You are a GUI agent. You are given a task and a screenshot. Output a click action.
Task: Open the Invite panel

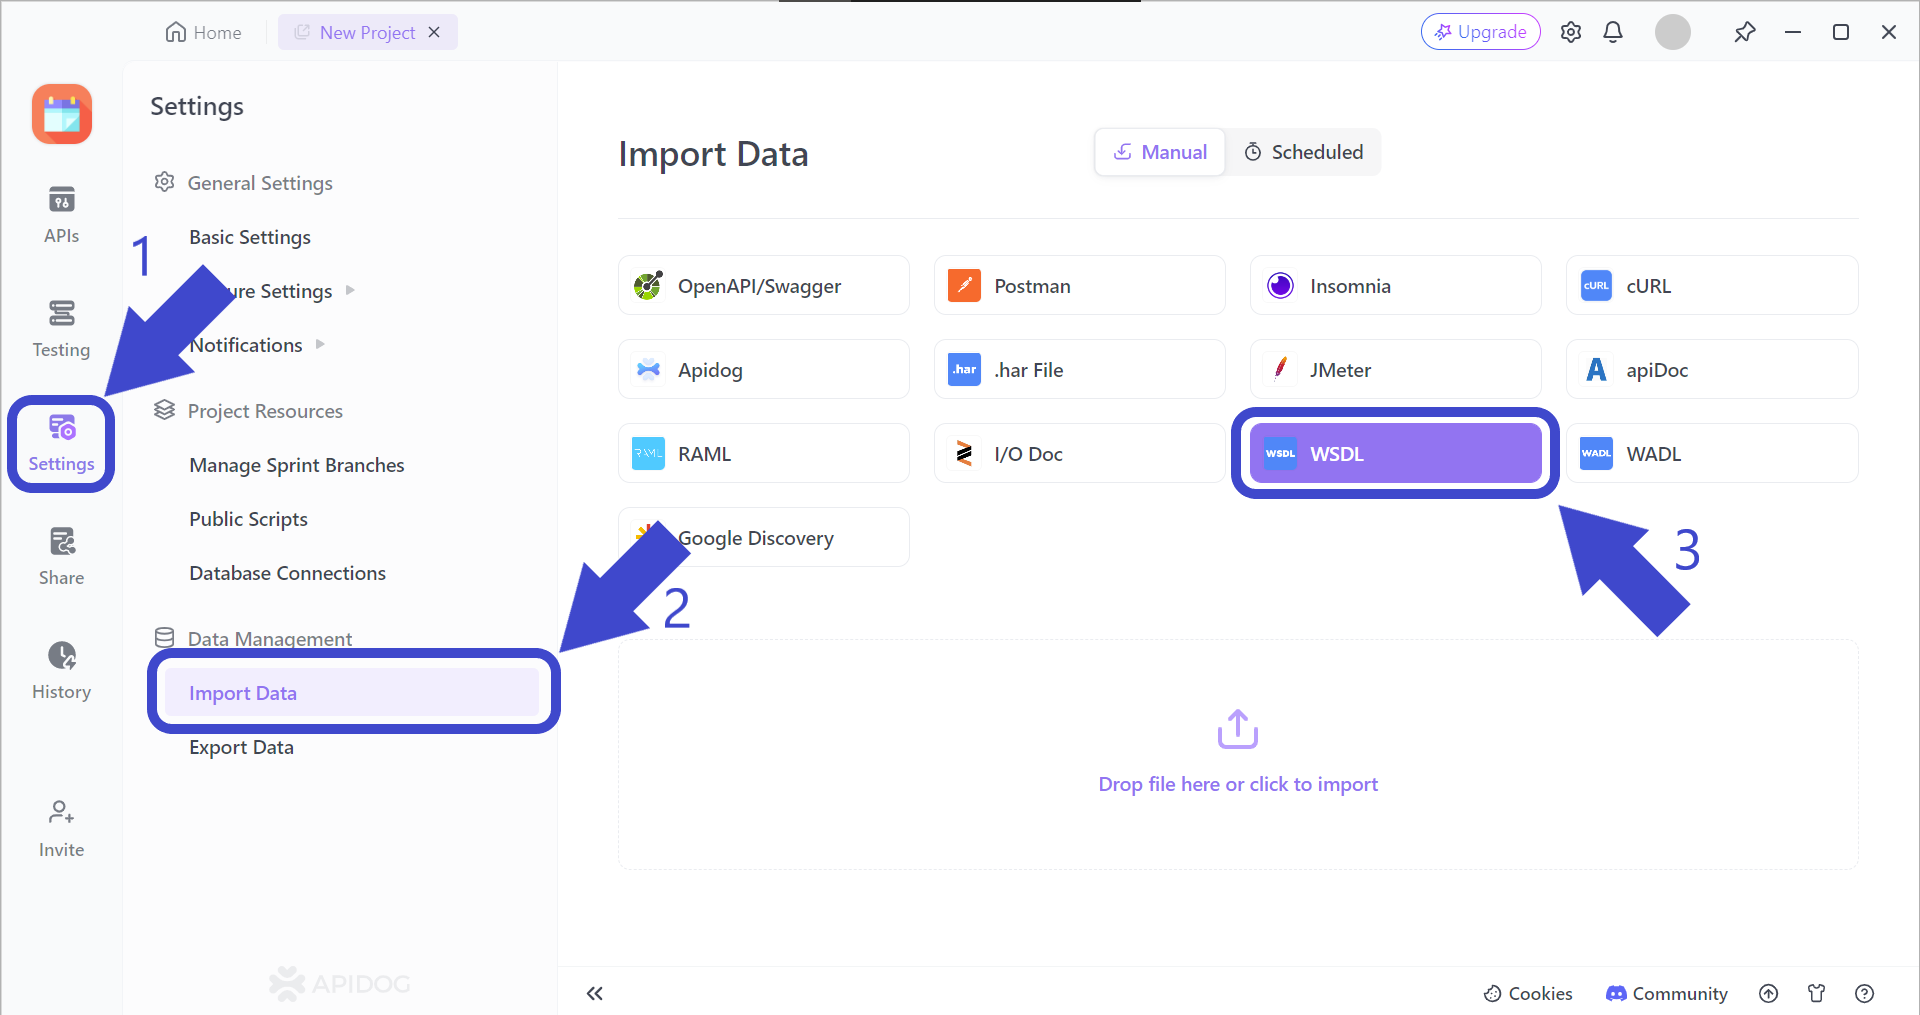click(61, 828)
